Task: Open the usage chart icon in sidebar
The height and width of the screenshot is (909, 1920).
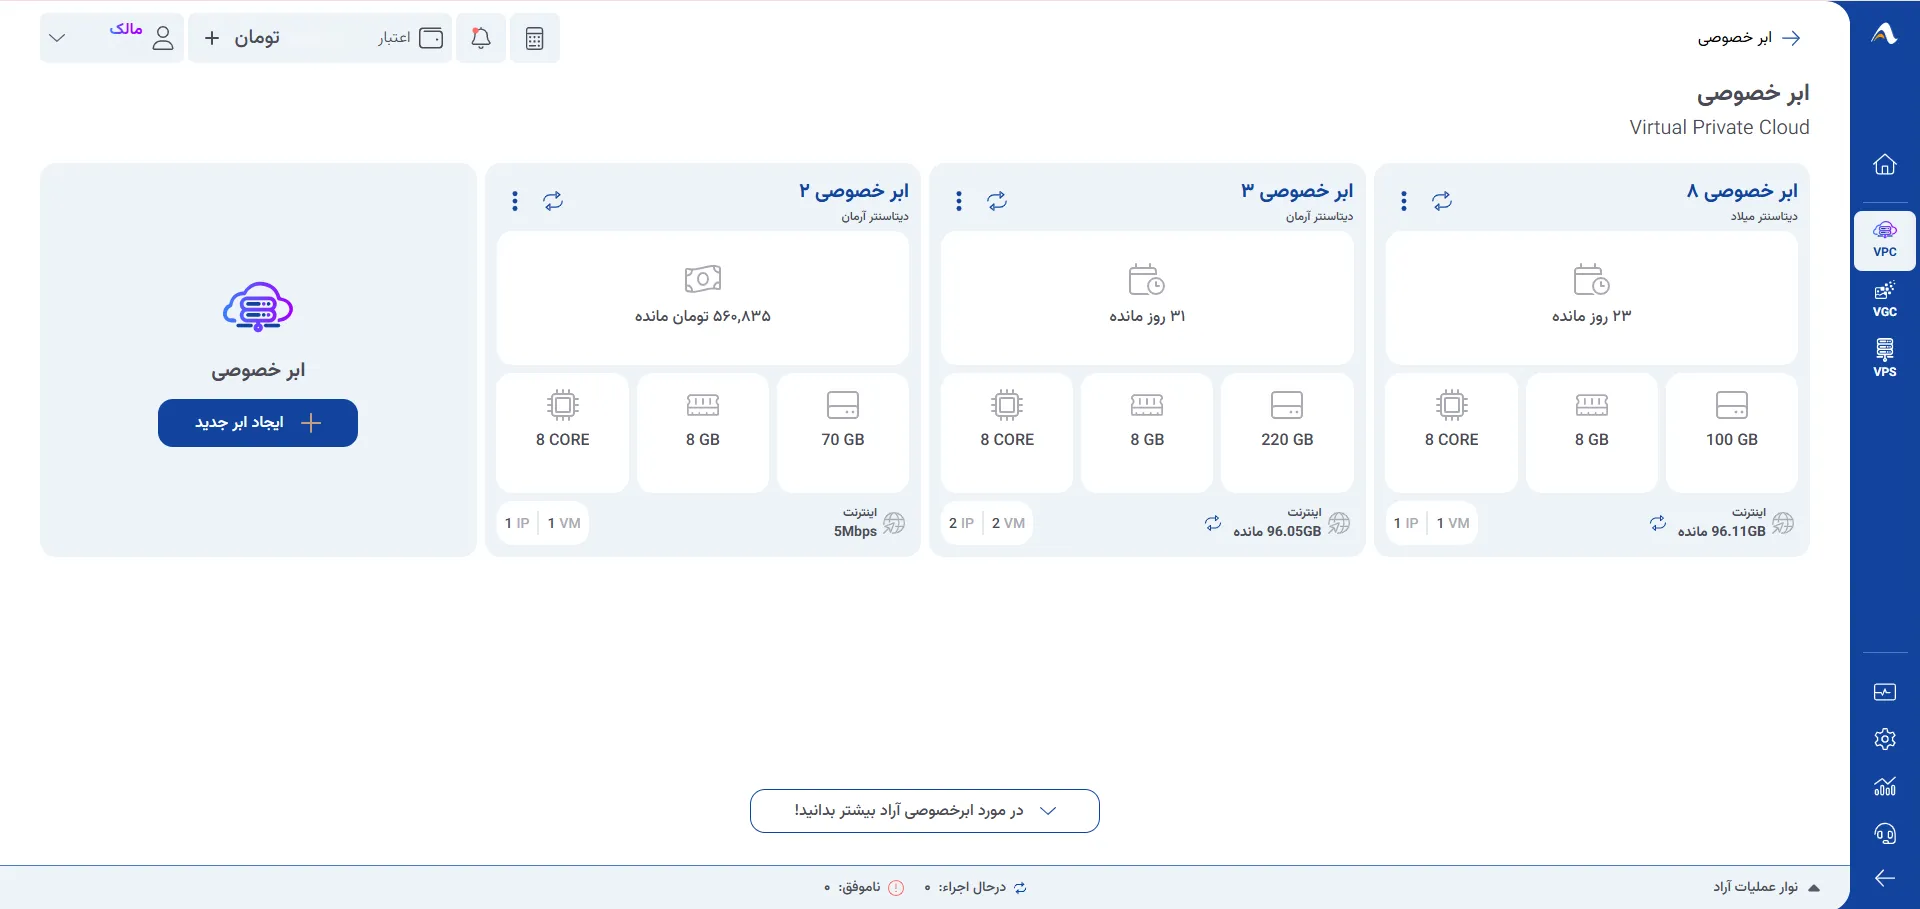Action: pyautogui.click(x=1885, y=786)
